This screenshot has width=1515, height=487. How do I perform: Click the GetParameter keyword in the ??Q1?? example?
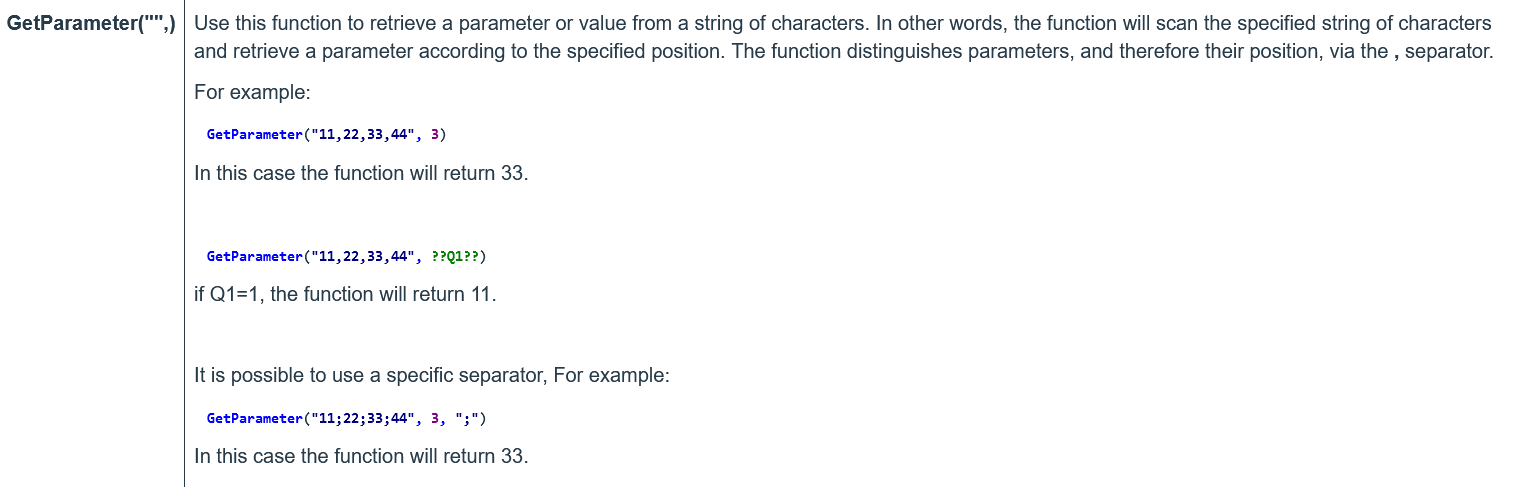pos(254,256)
